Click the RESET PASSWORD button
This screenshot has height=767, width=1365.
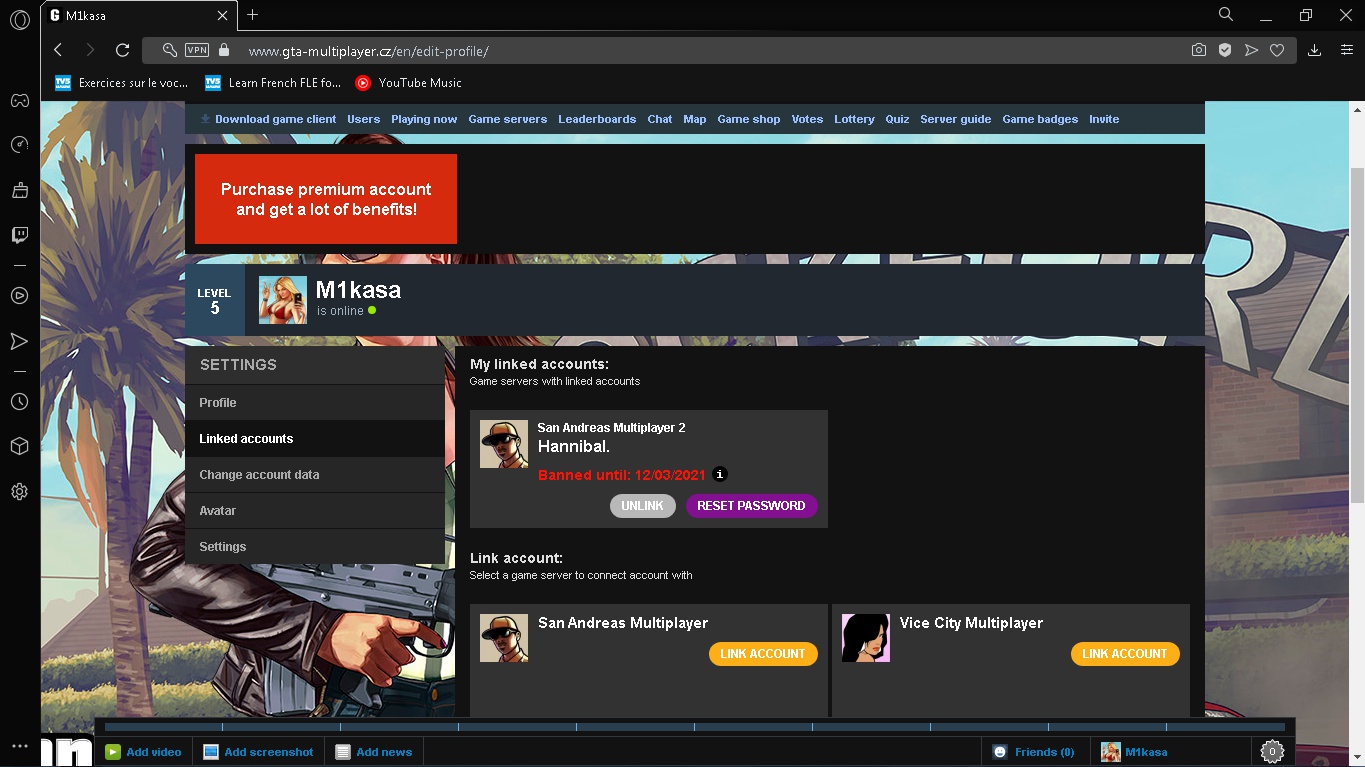(x=751, y=506)
